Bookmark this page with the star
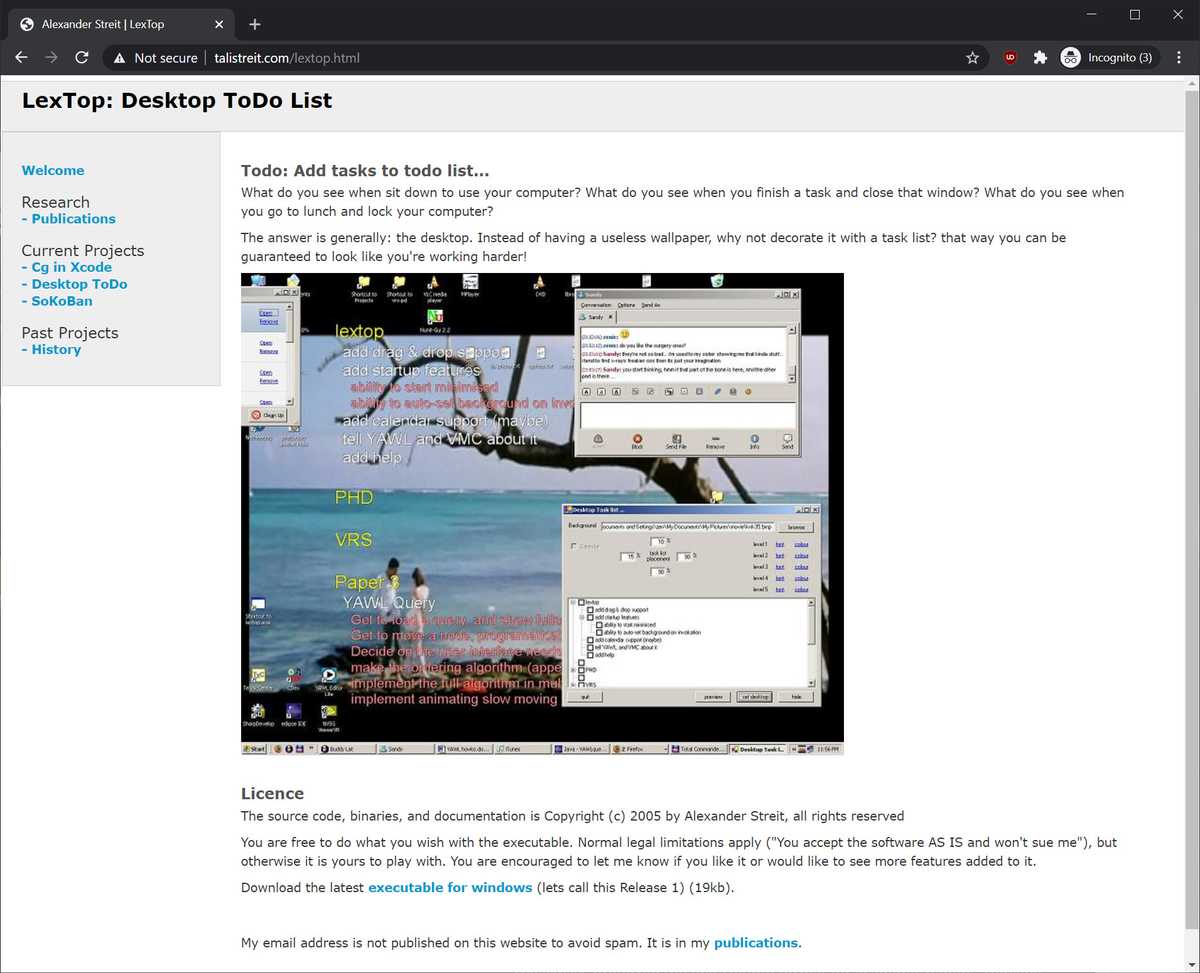The height and width of the screenshot is (973, 1200). (x=972, y=58)
